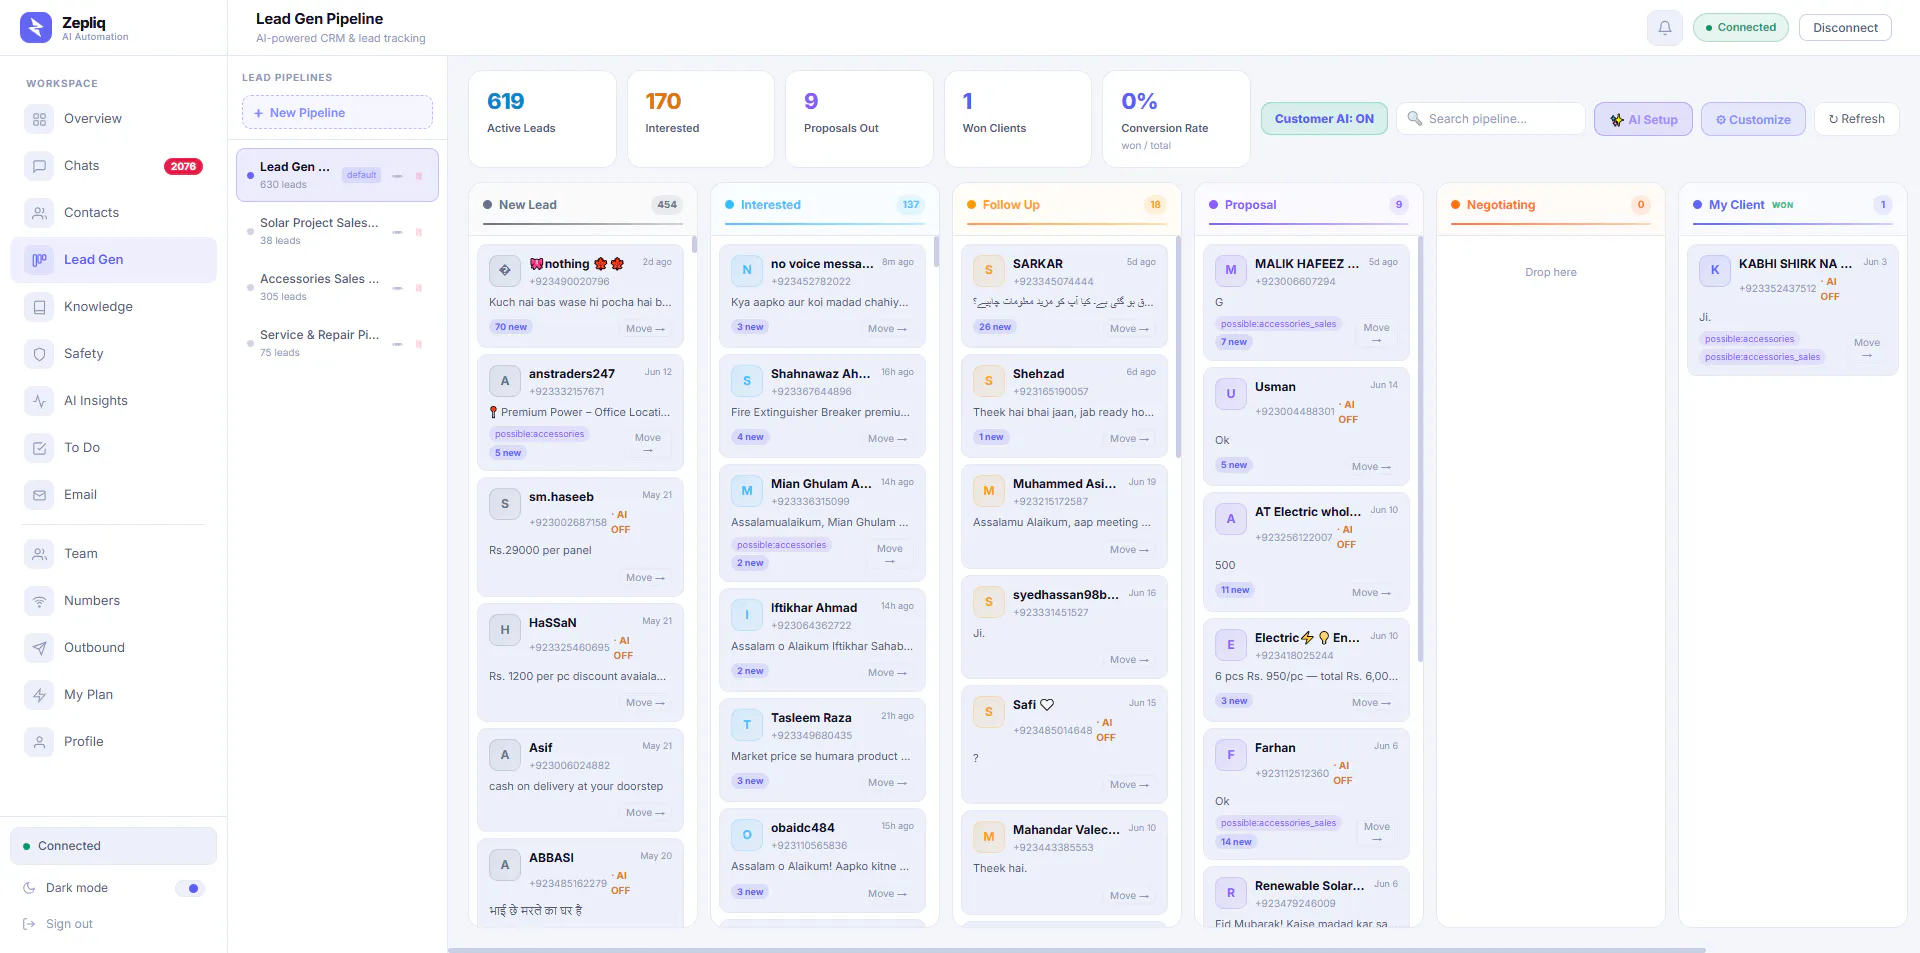Click the notifications bell icon
1920x953 pixels.
click(x=1665, y=28)
